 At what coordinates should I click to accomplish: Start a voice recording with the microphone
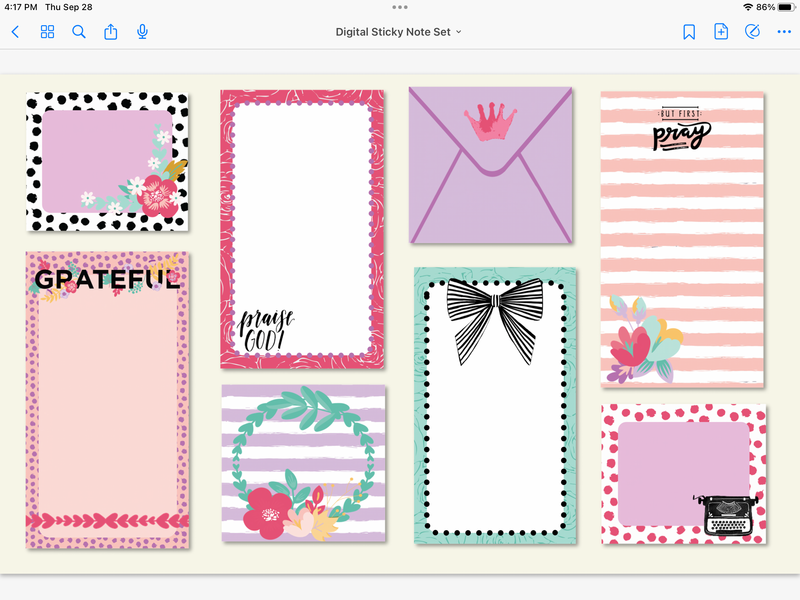point(142,31)
